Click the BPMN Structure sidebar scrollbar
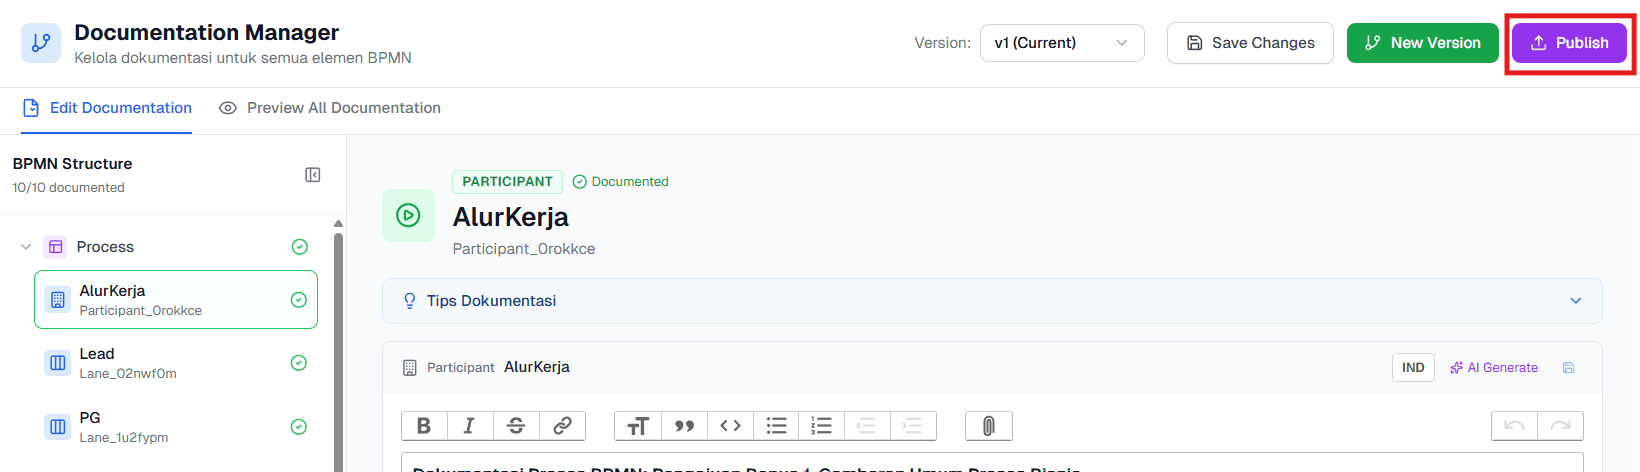1640x472 pixels. point(338,350)
